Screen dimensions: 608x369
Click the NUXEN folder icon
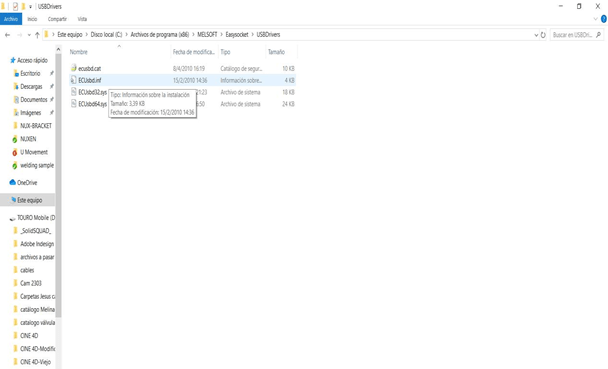click(x=15, y=139)
